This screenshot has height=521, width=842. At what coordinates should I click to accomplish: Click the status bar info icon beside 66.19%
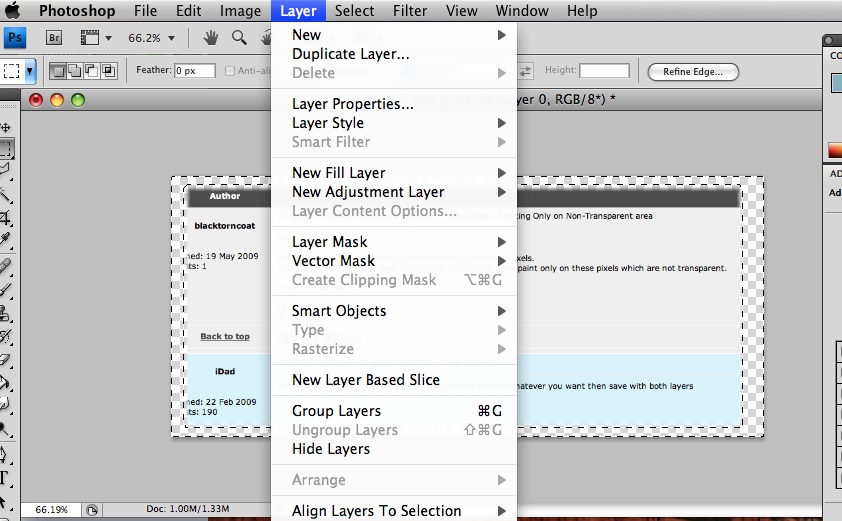(x=92, y=509)
